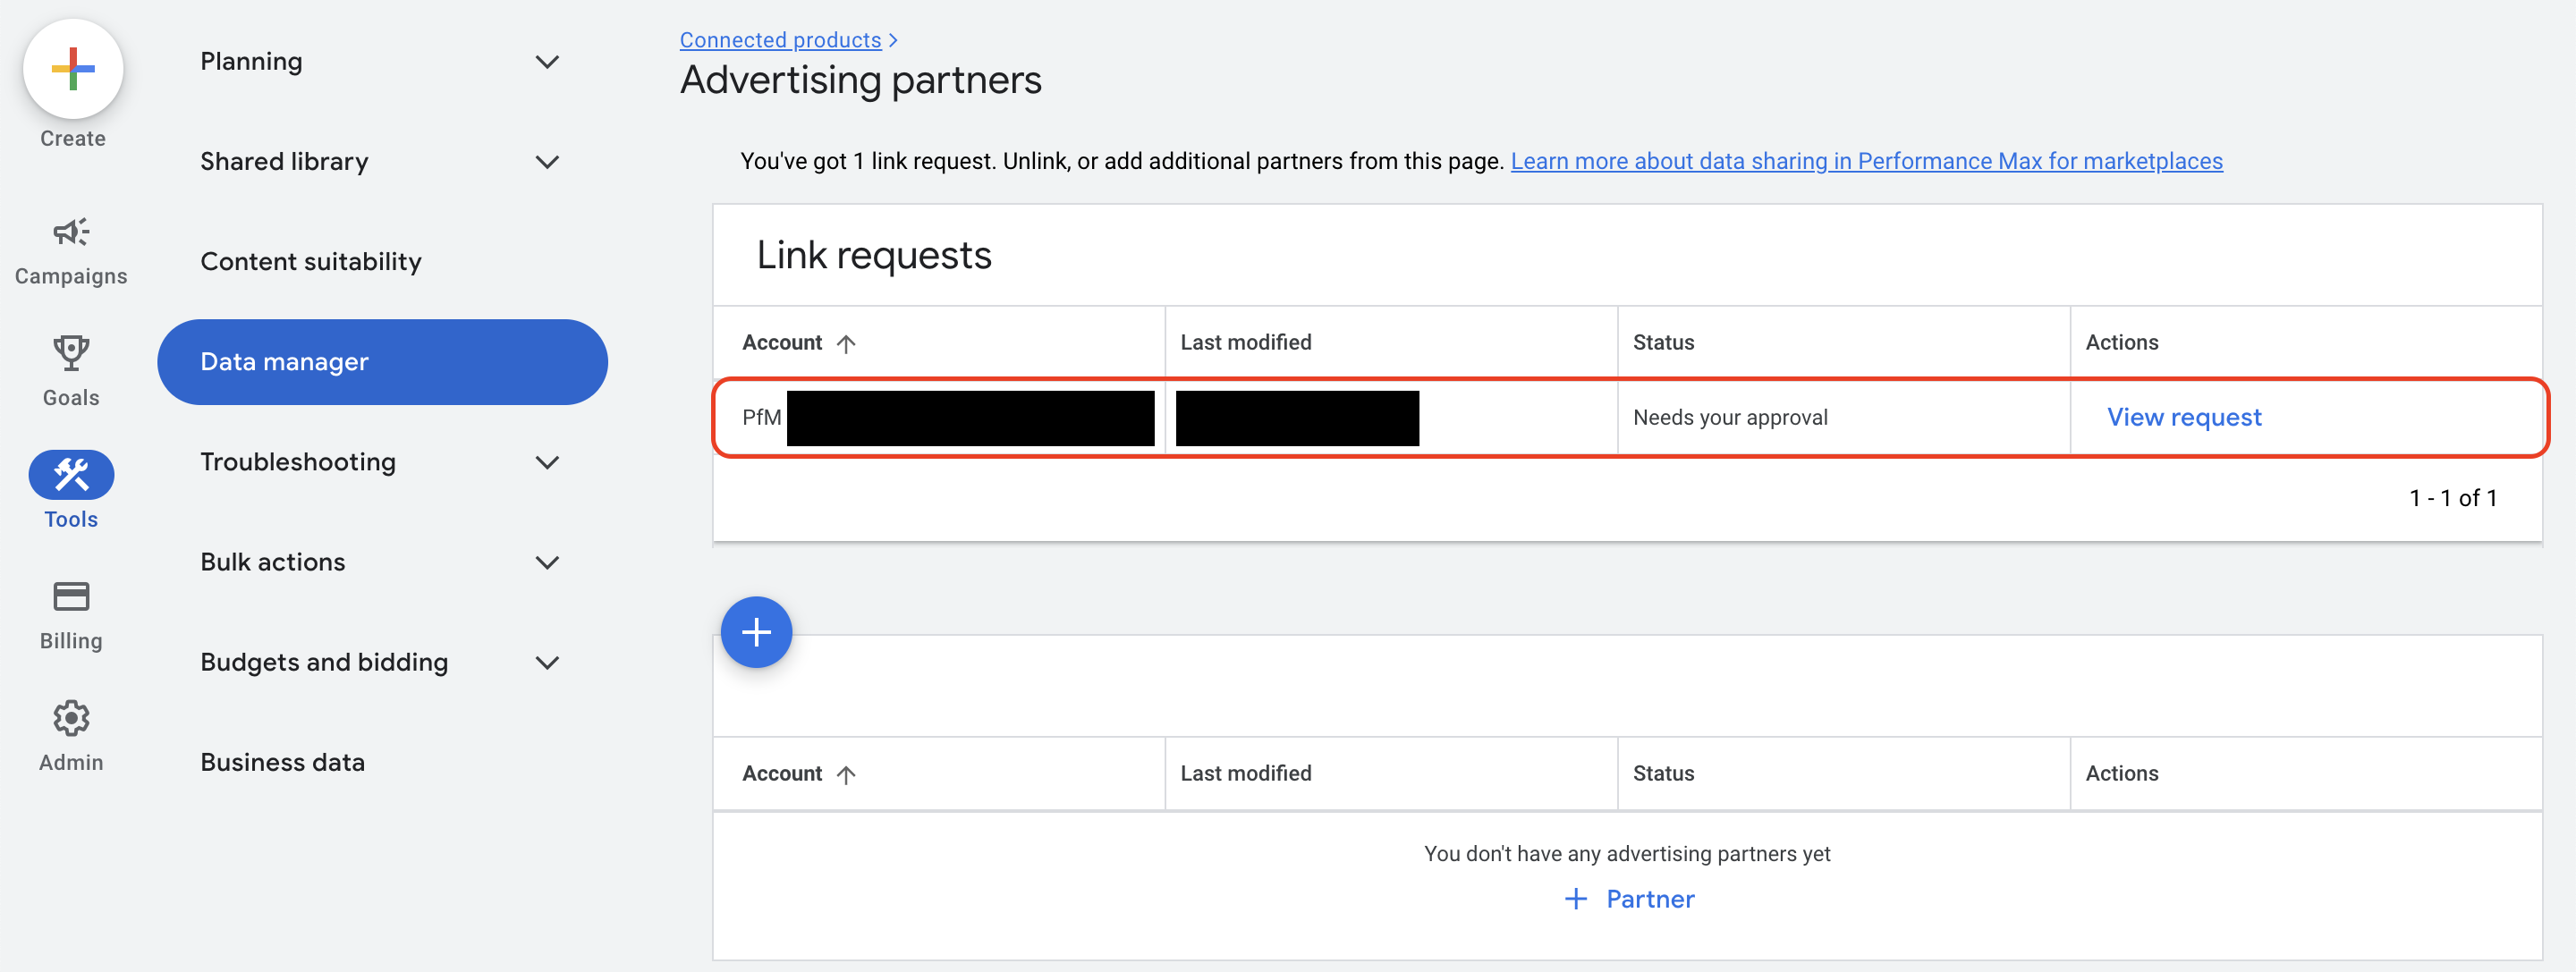Open Admin via the gear icon
Viewport: 2576px width, 972px height.
pos(71,718)
